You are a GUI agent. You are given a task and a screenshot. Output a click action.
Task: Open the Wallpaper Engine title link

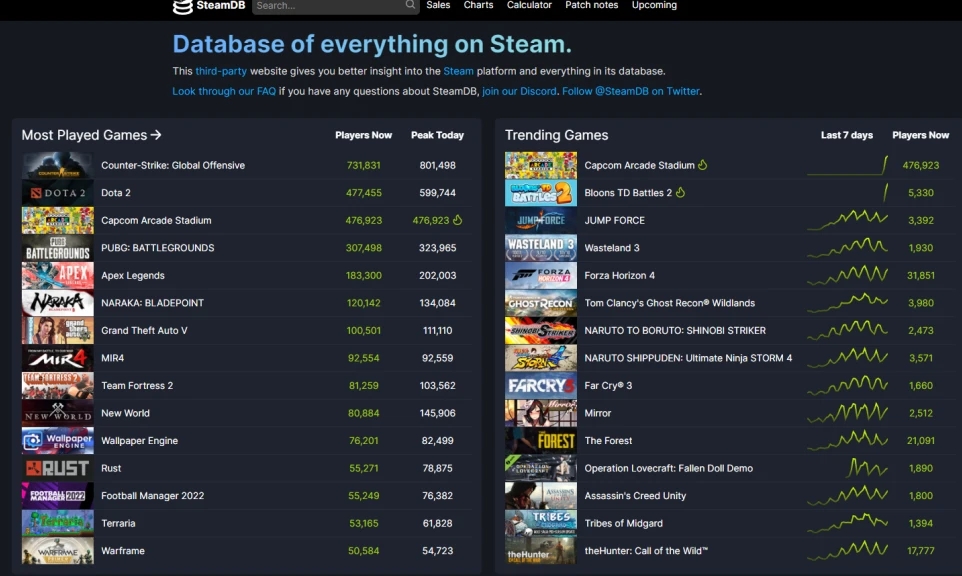click(139, 440)
